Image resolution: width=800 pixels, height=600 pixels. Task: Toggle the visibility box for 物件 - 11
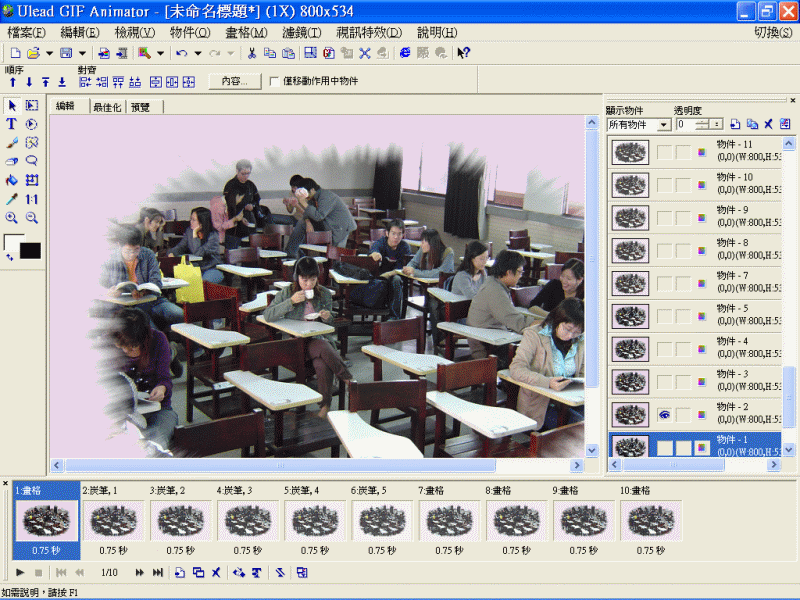(664, 152)
